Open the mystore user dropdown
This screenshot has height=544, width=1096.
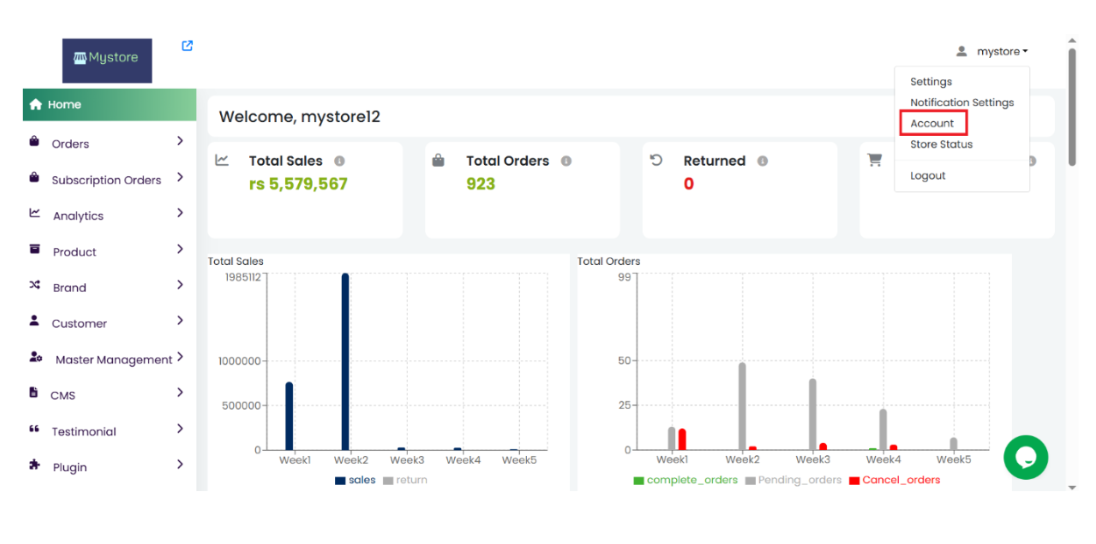pyautogui.click(x=993, y=51)
